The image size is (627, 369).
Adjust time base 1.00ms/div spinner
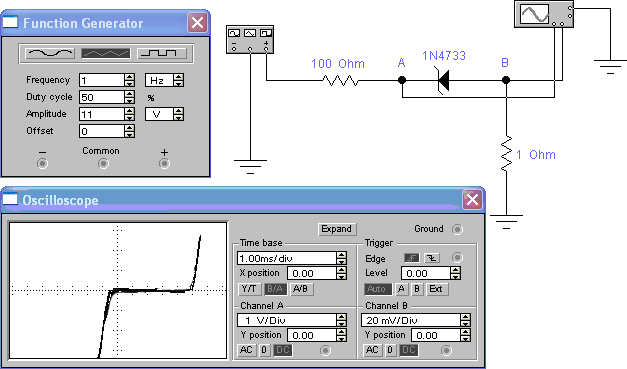(341, 258)
